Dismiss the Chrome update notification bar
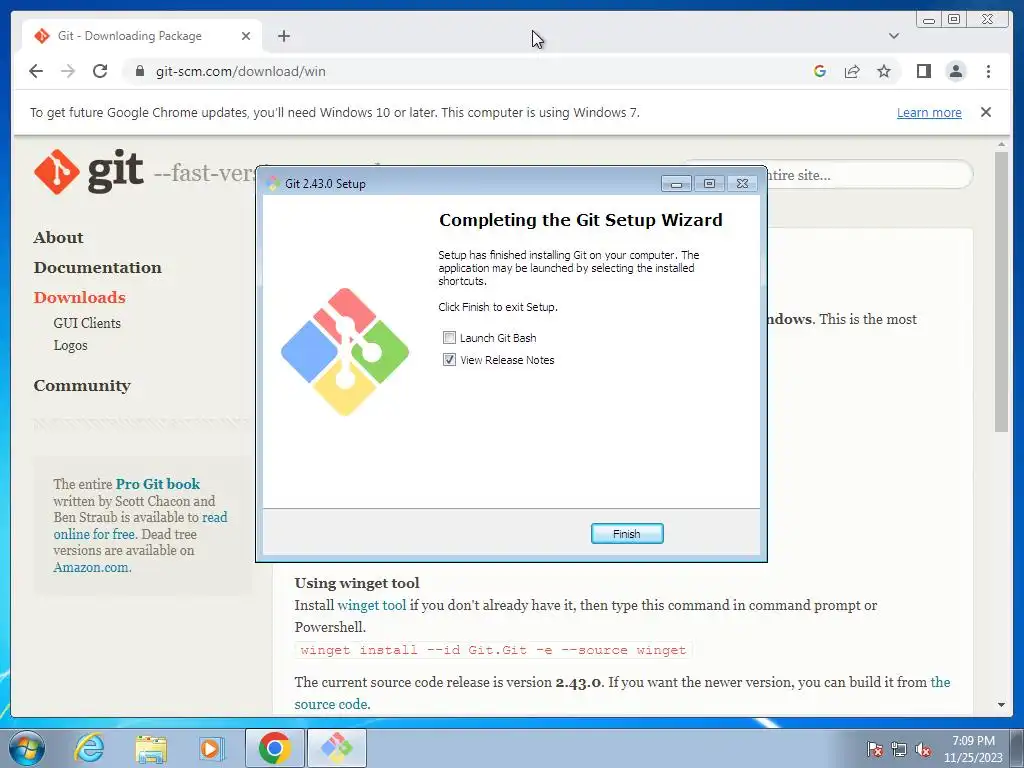Image resolution: width=1024 pixels, height=768 pixels. (x=986, y=112)
